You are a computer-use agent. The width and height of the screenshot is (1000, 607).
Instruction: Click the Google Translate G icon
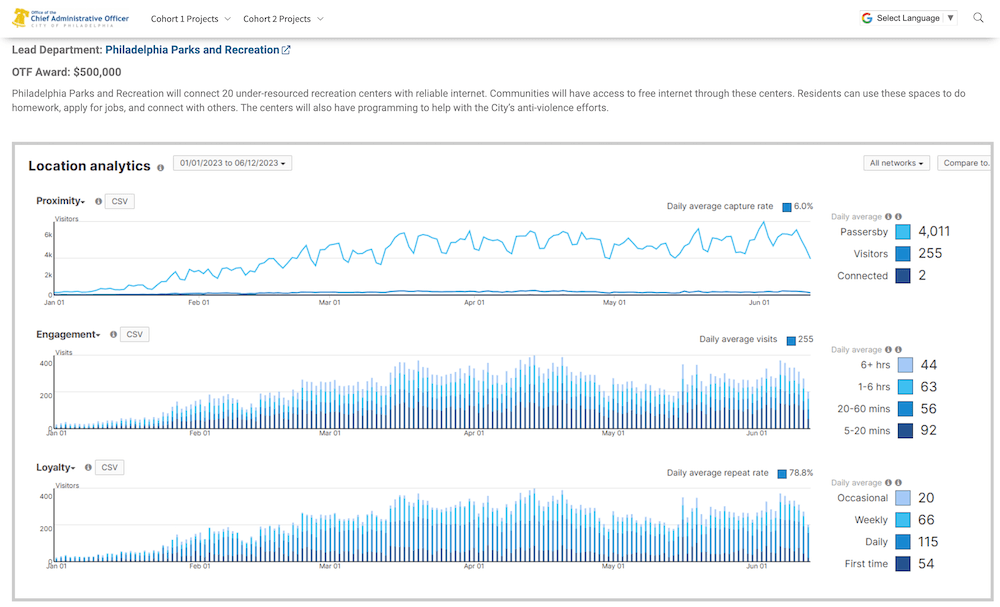point(867,18)
